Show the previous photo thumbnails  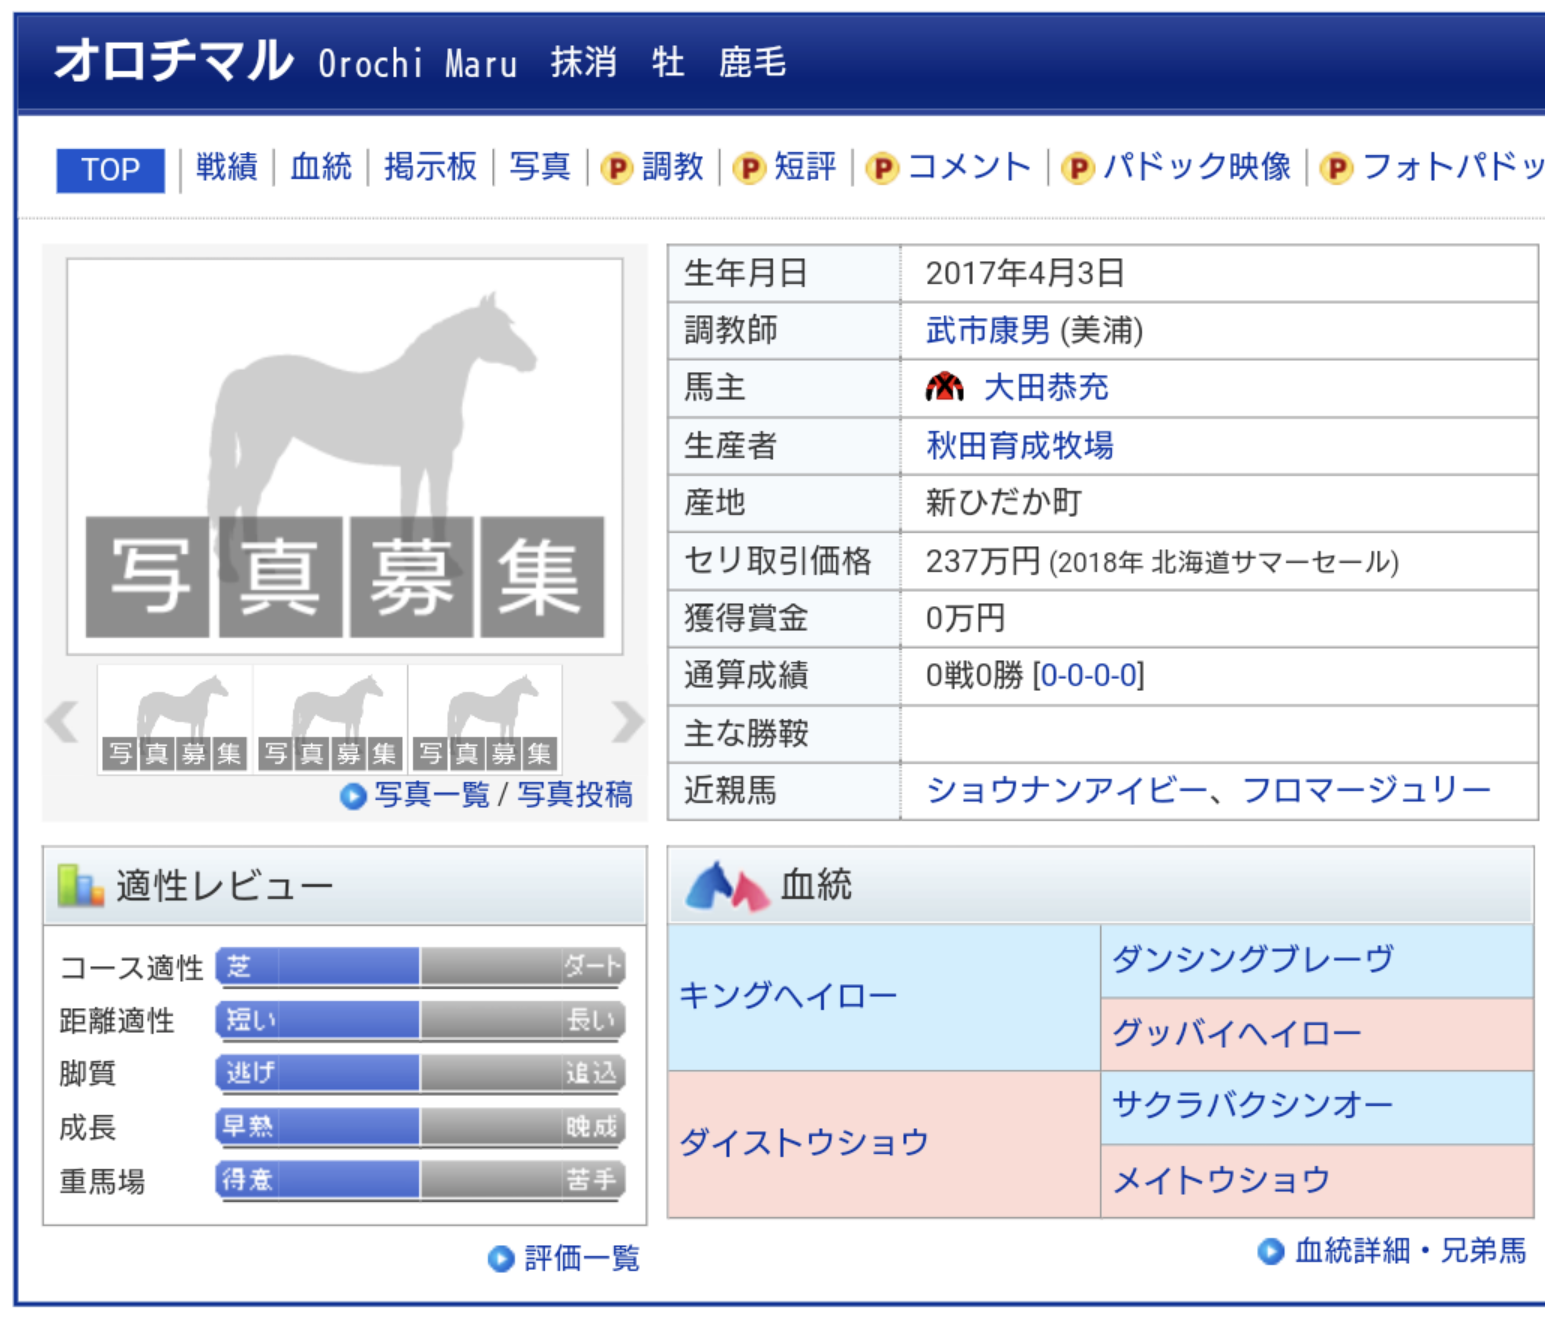(x=62, y=721)
